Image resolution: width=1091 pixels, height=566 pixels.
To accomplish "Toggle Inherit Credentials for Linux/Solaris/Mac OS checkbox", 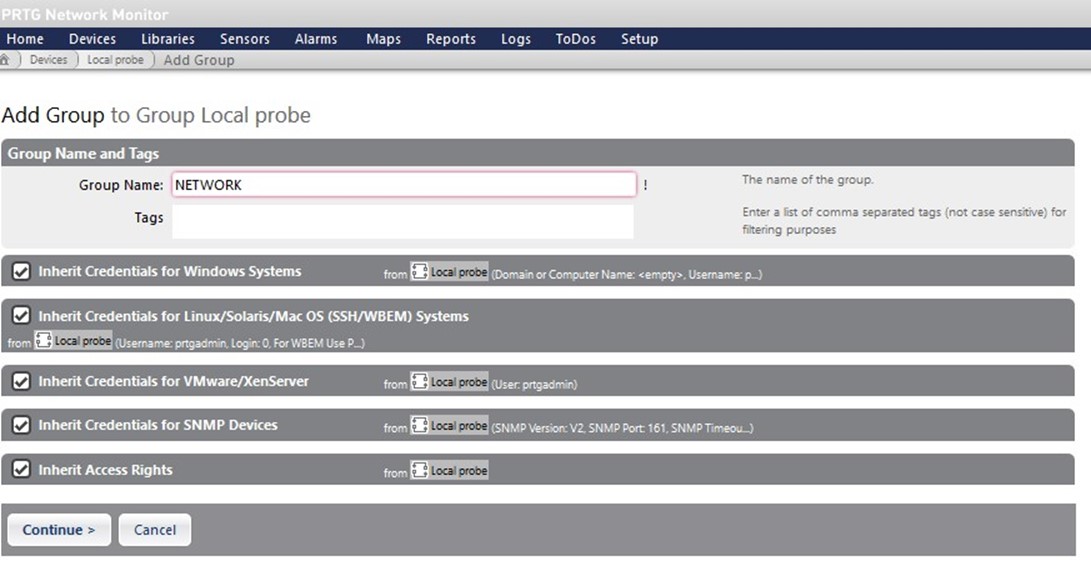I will 22,316.
